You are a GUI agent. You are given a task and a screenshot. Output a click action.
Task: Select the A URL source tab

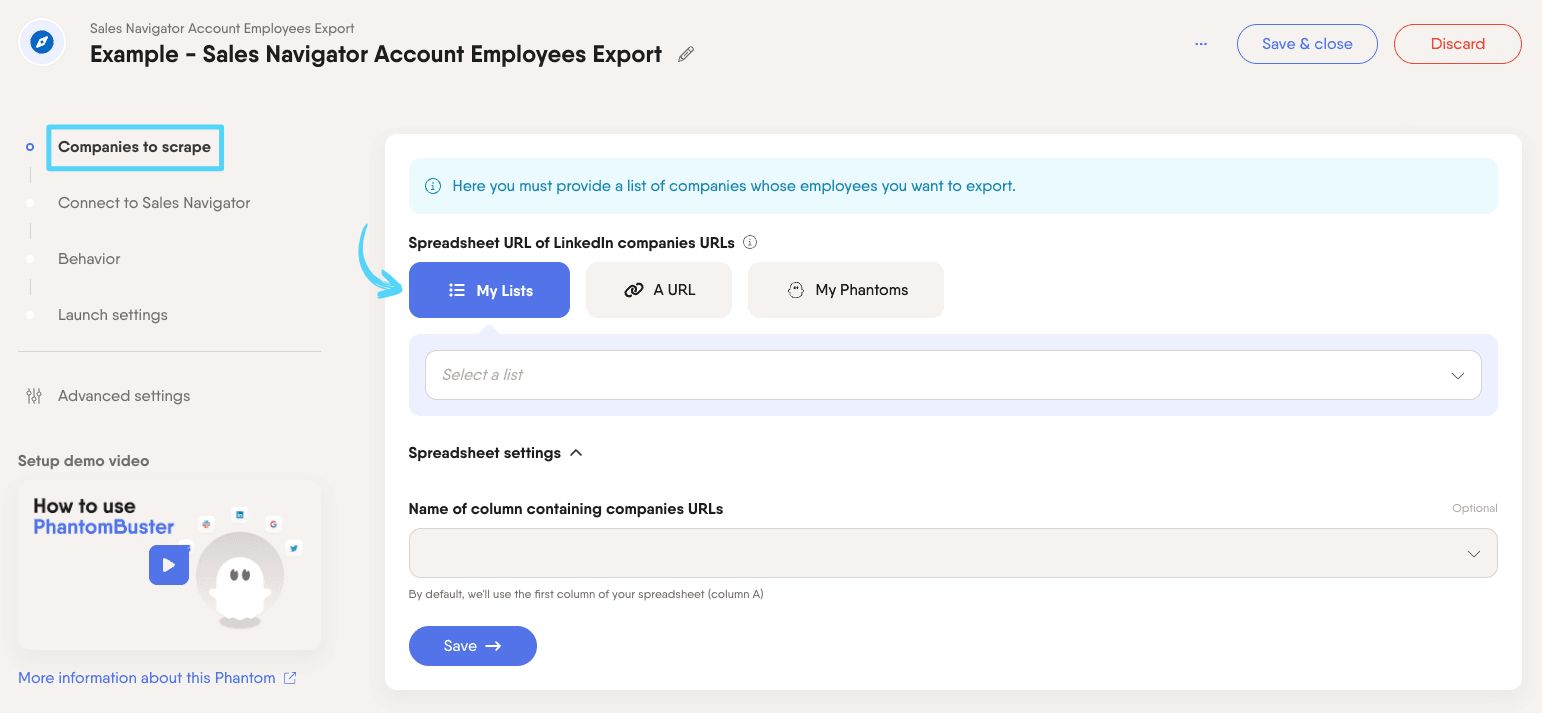(x=659, y=290)
